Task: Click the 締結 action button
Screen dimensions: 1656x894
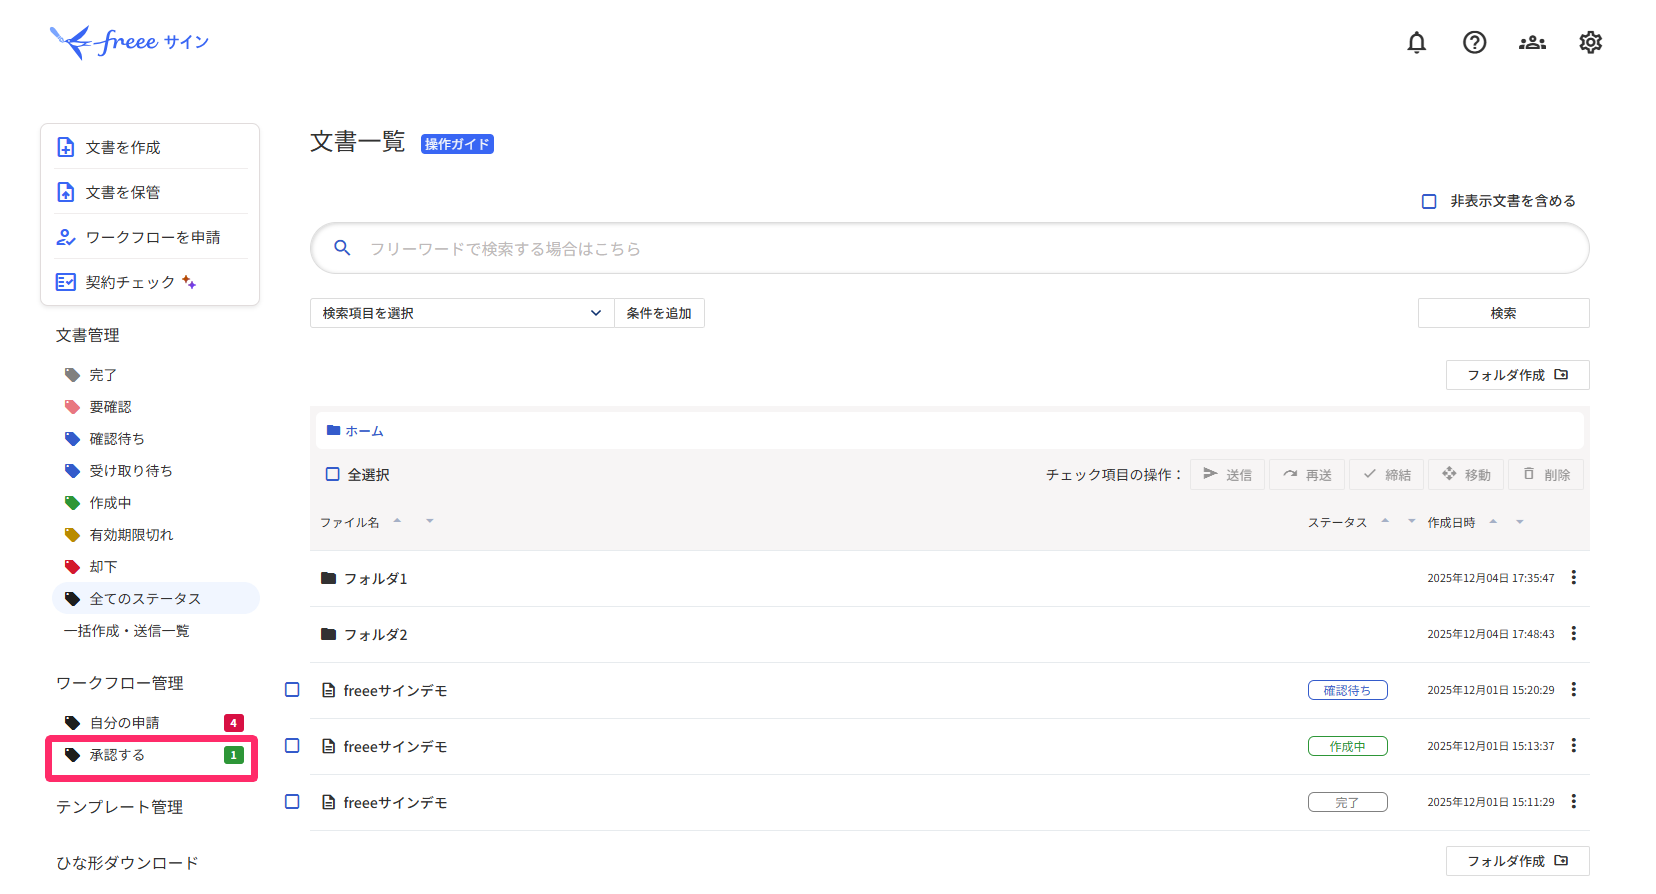Action: tap(1386, 474)
